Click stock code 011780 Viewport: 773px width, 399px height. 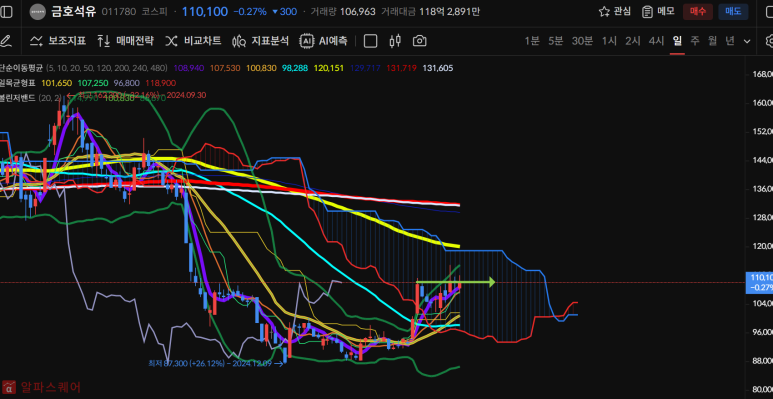[x=119, y=12]
